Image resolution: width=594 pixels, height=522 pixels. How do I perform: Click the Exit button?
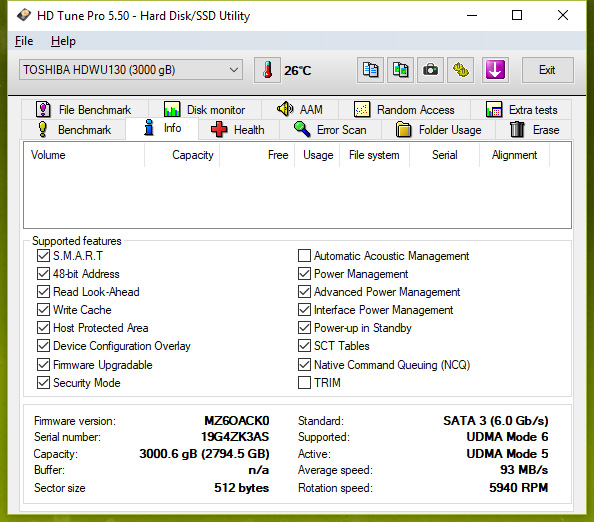point(547,70)
